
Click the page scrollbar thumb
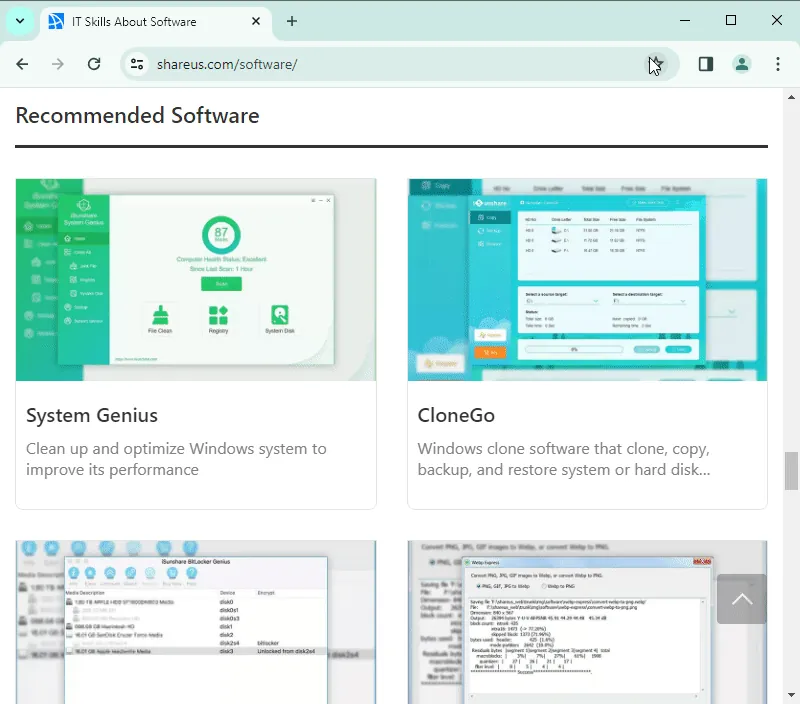coord(791,470)
